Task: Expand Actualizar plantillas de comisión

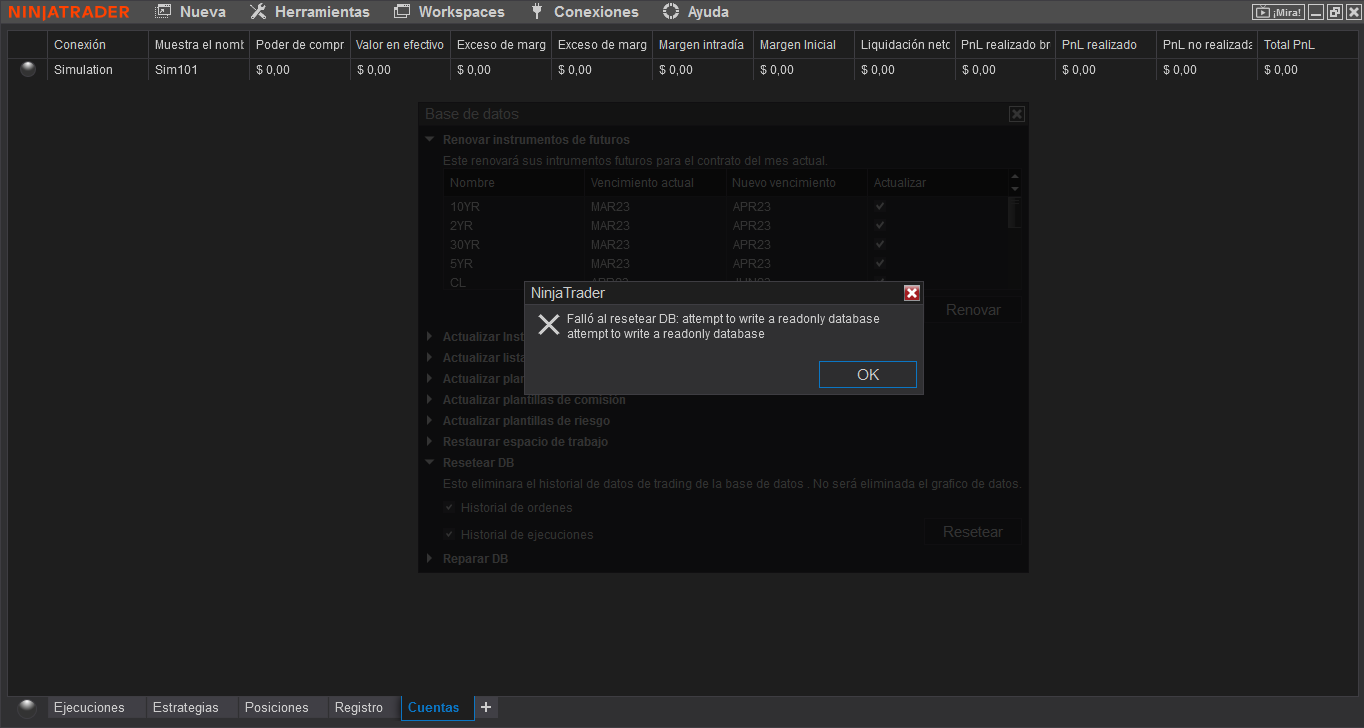Action: pyautogui.click(x=430, y=399)
